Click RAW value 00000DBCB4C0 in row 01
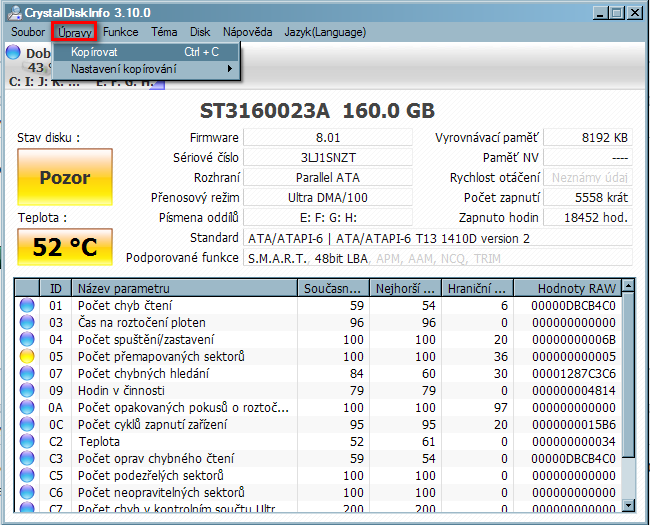The height and width of the screenshot is (525, 650). [573, 306]
